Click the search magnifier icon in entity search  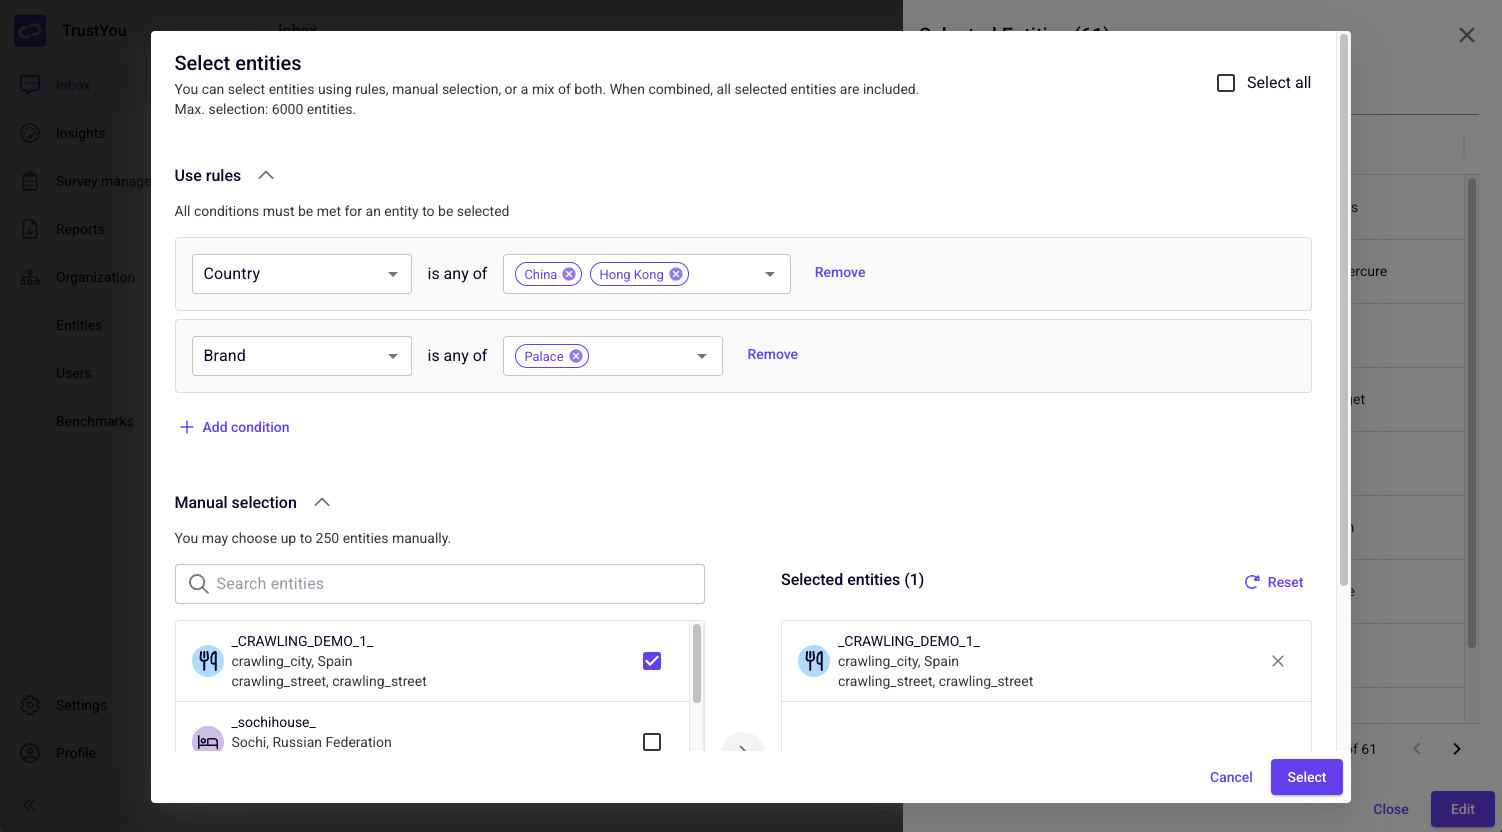199,584
